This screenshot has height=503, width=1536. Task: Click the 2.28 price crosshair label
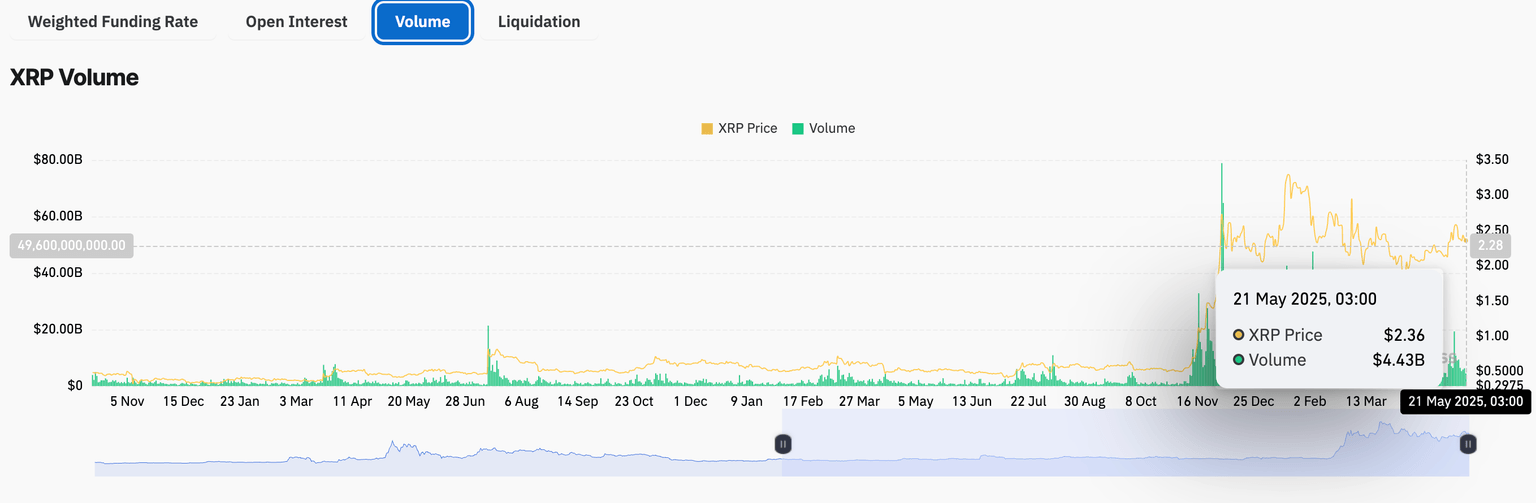tap(1487, 245)
